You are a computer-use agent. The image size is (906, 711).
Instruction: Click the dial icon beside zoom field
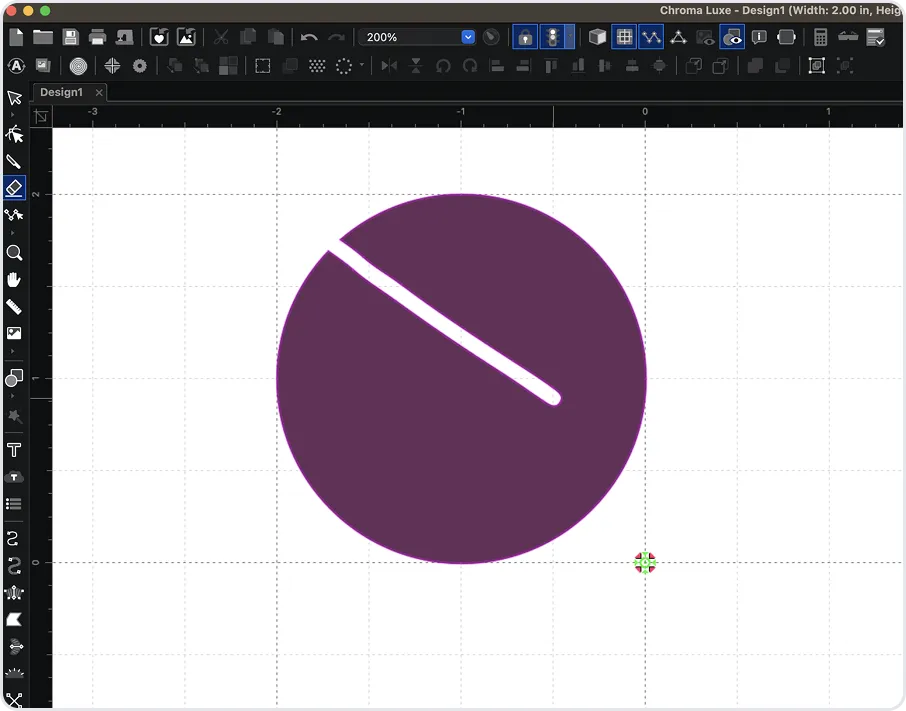[491, 37]
